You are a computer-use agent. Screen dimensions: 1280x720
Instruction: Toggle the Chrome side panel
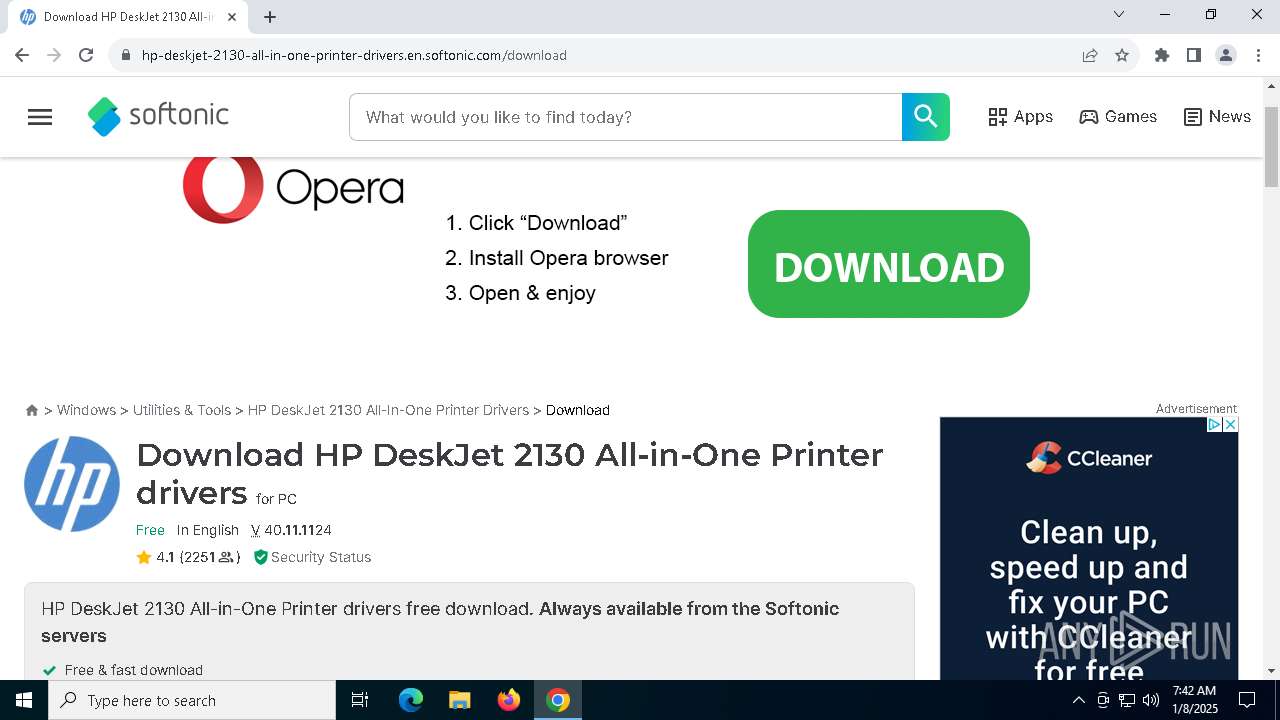1194,55
